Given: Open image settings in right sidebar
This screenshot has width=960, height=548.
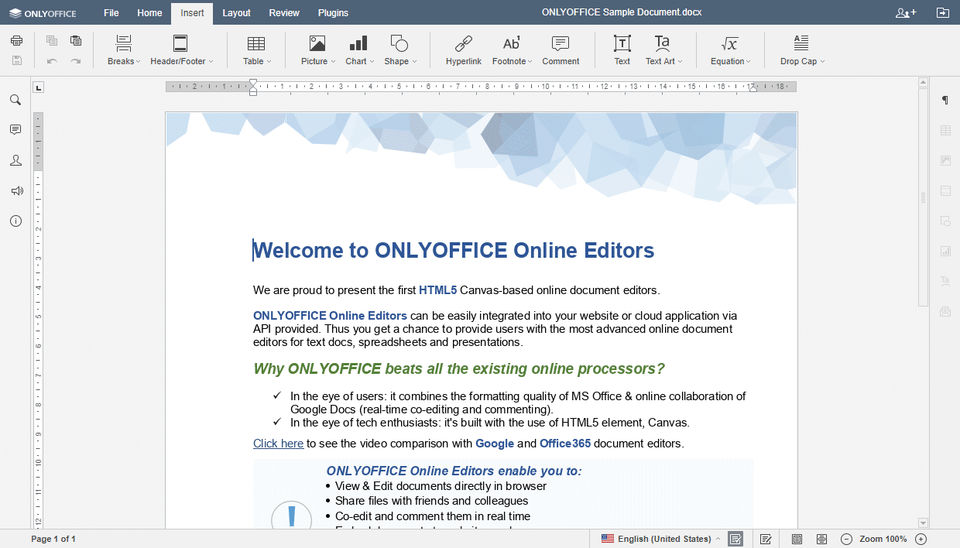Looking at the screenshot, I should click(945, 160).
